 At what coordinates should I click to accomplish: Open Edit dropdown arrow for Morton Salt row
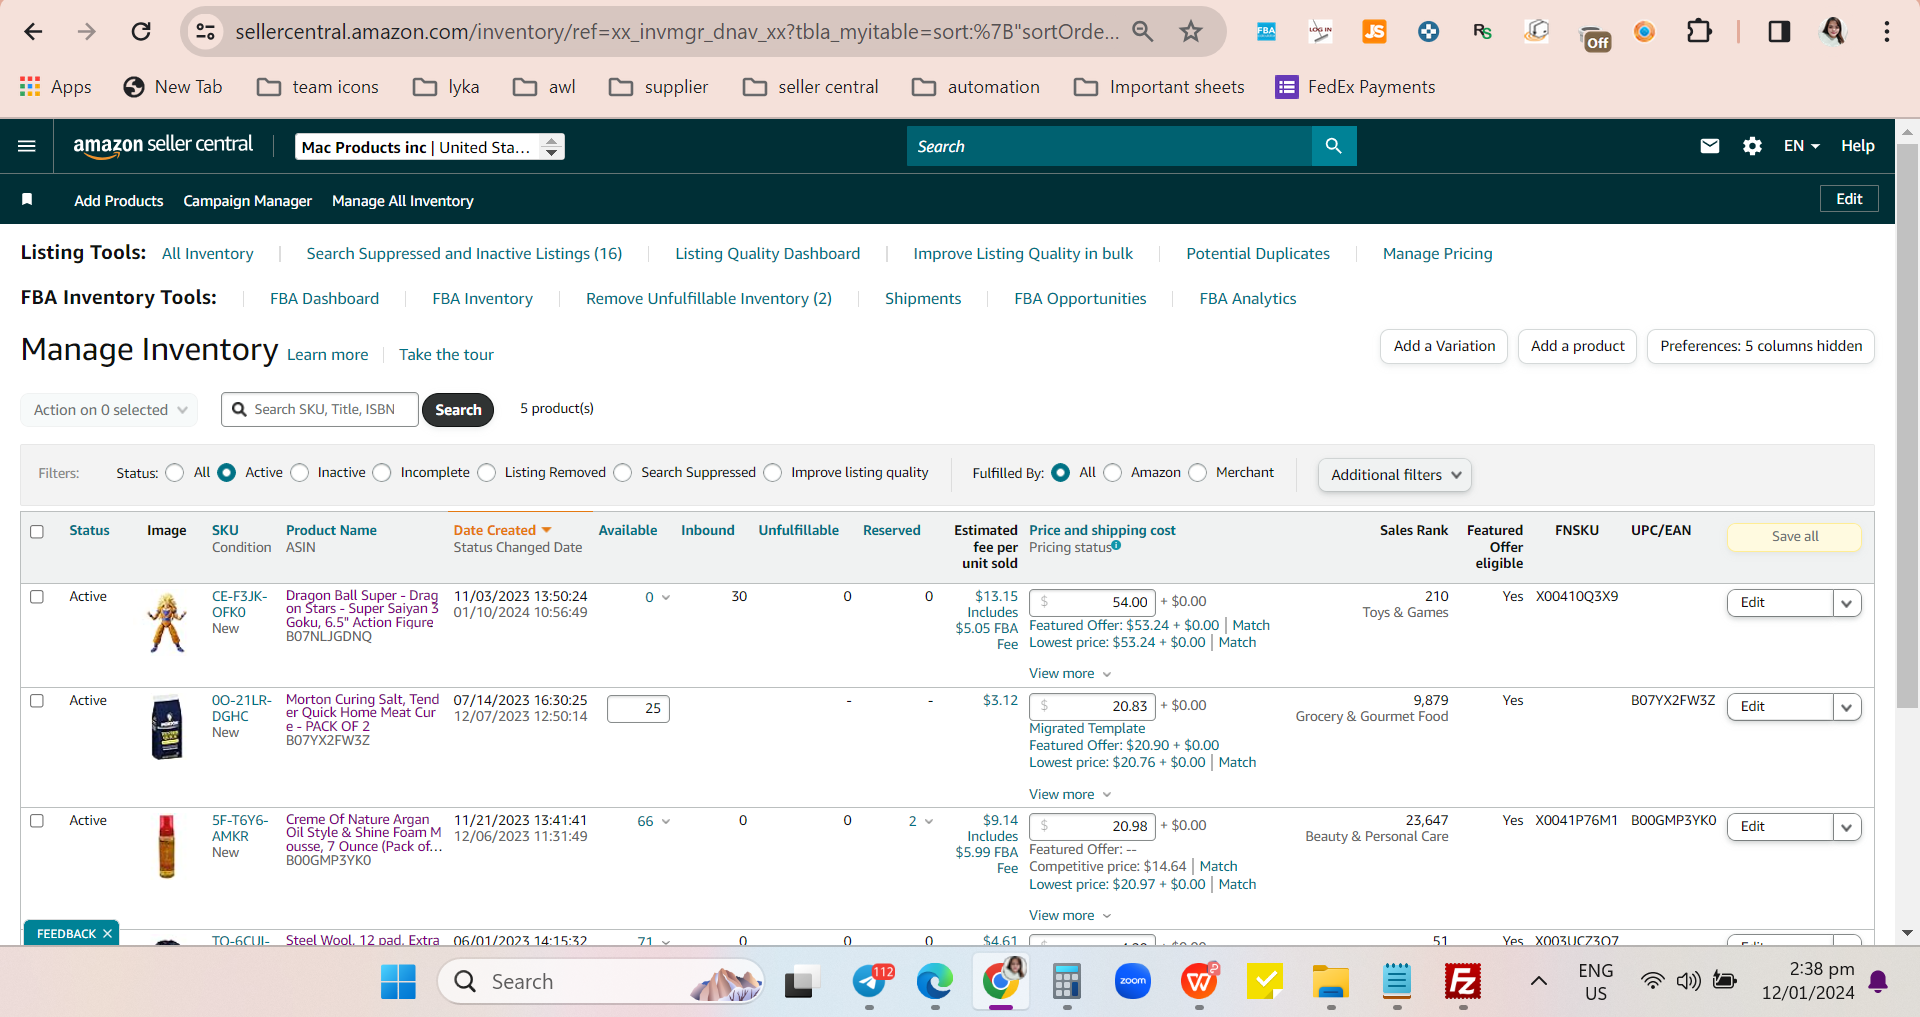pyautogui.click(x=1847, y=707)
